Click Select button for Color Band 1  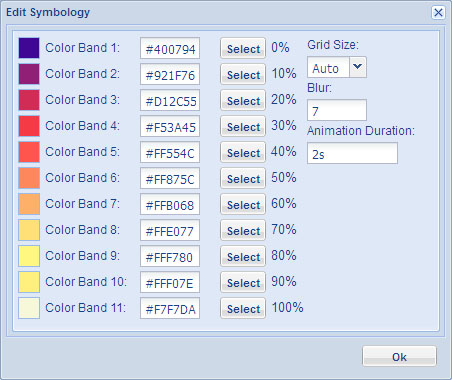(243, 48)
